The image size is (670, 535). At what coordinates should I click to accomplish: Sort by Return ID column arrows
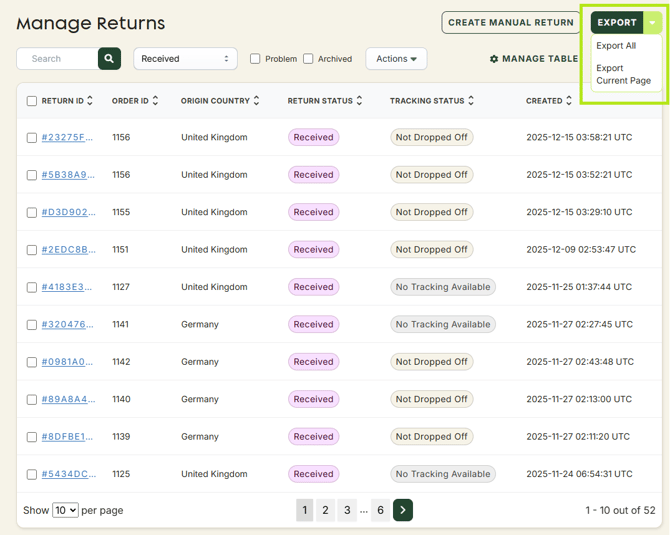[x=90, y=101]
